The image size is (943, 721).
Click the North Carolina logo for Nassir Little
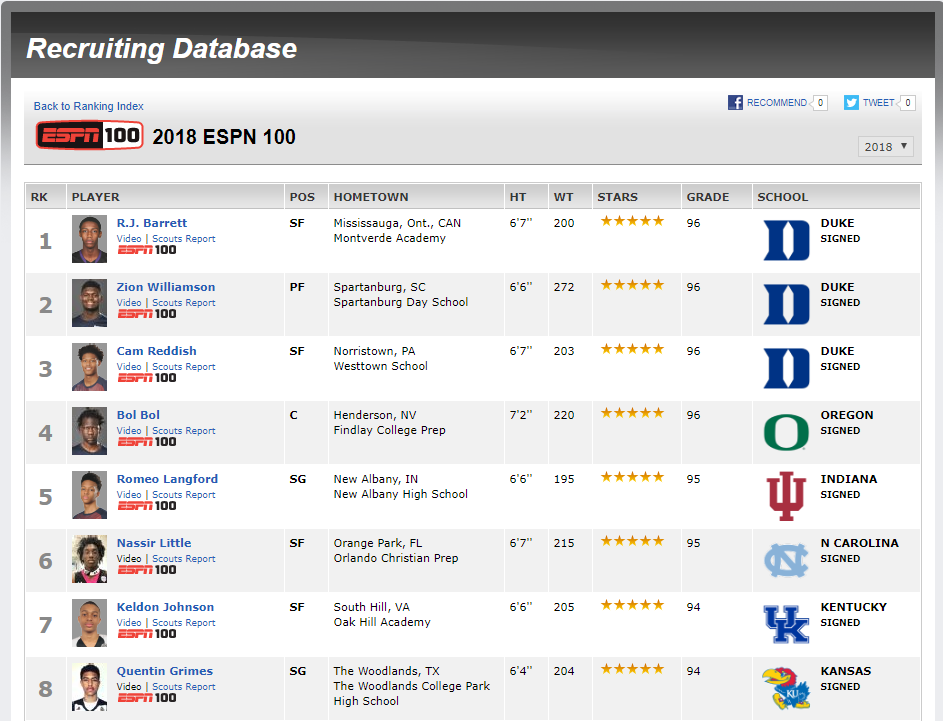pos(786,560)
